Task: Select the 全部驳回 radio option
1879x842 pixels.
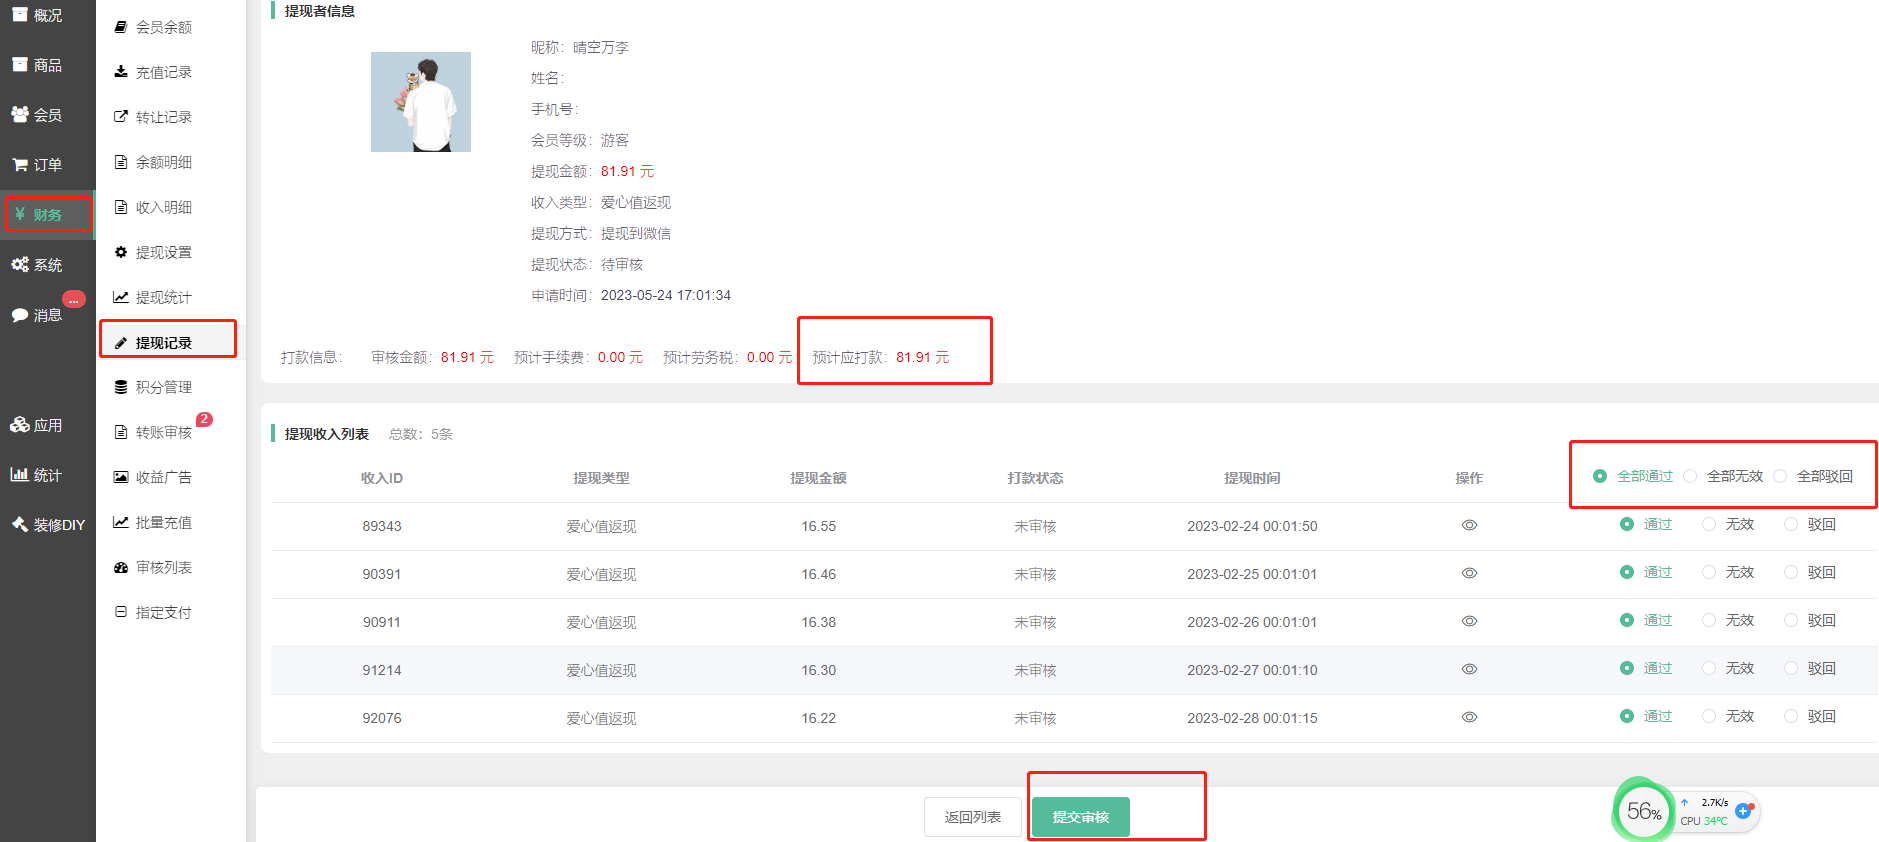Action: click(x=1780, y=476)
